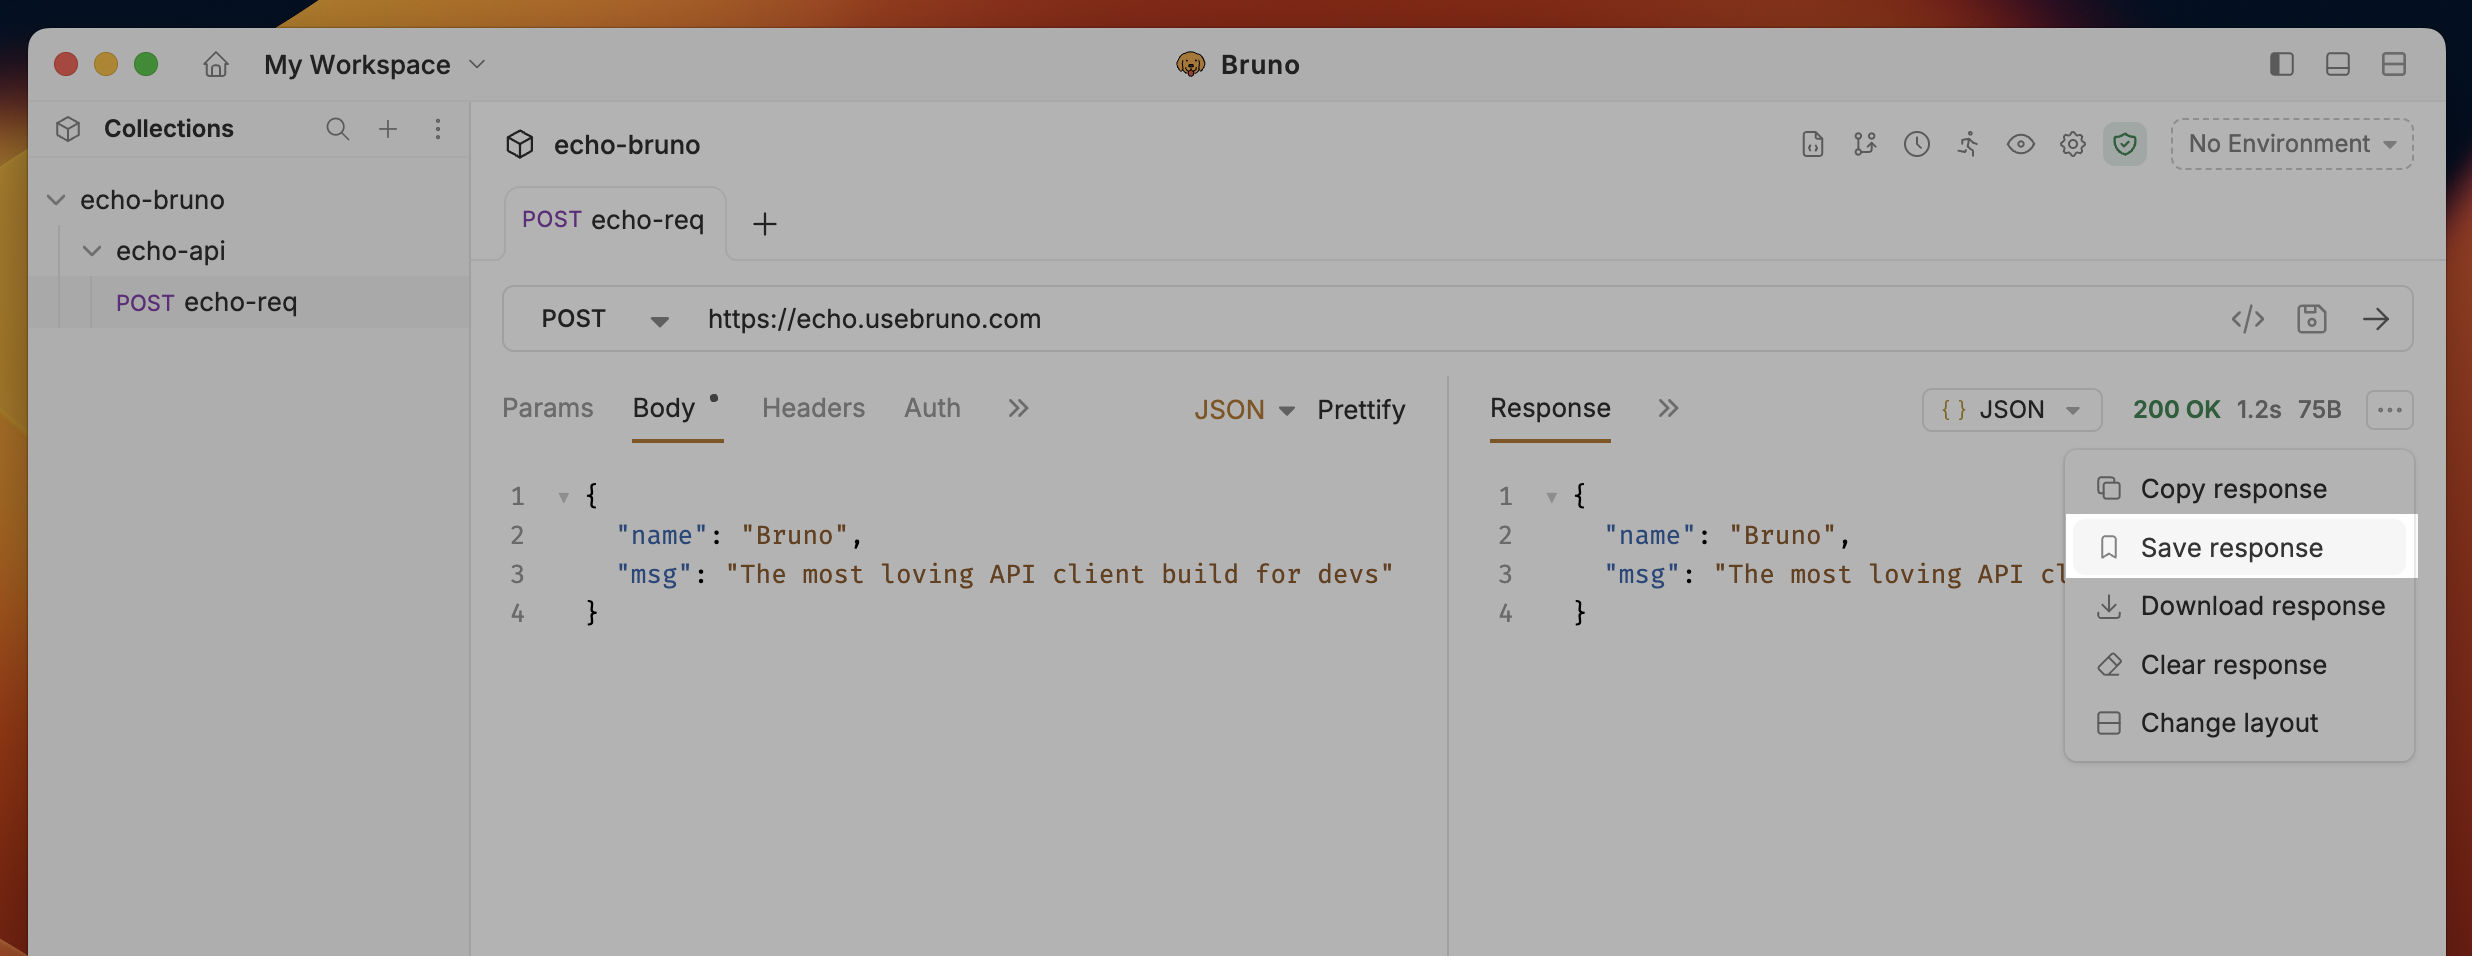Click the Prettify button
Viewport: 2472px width, 956px height.
(x=1361, y=410)
